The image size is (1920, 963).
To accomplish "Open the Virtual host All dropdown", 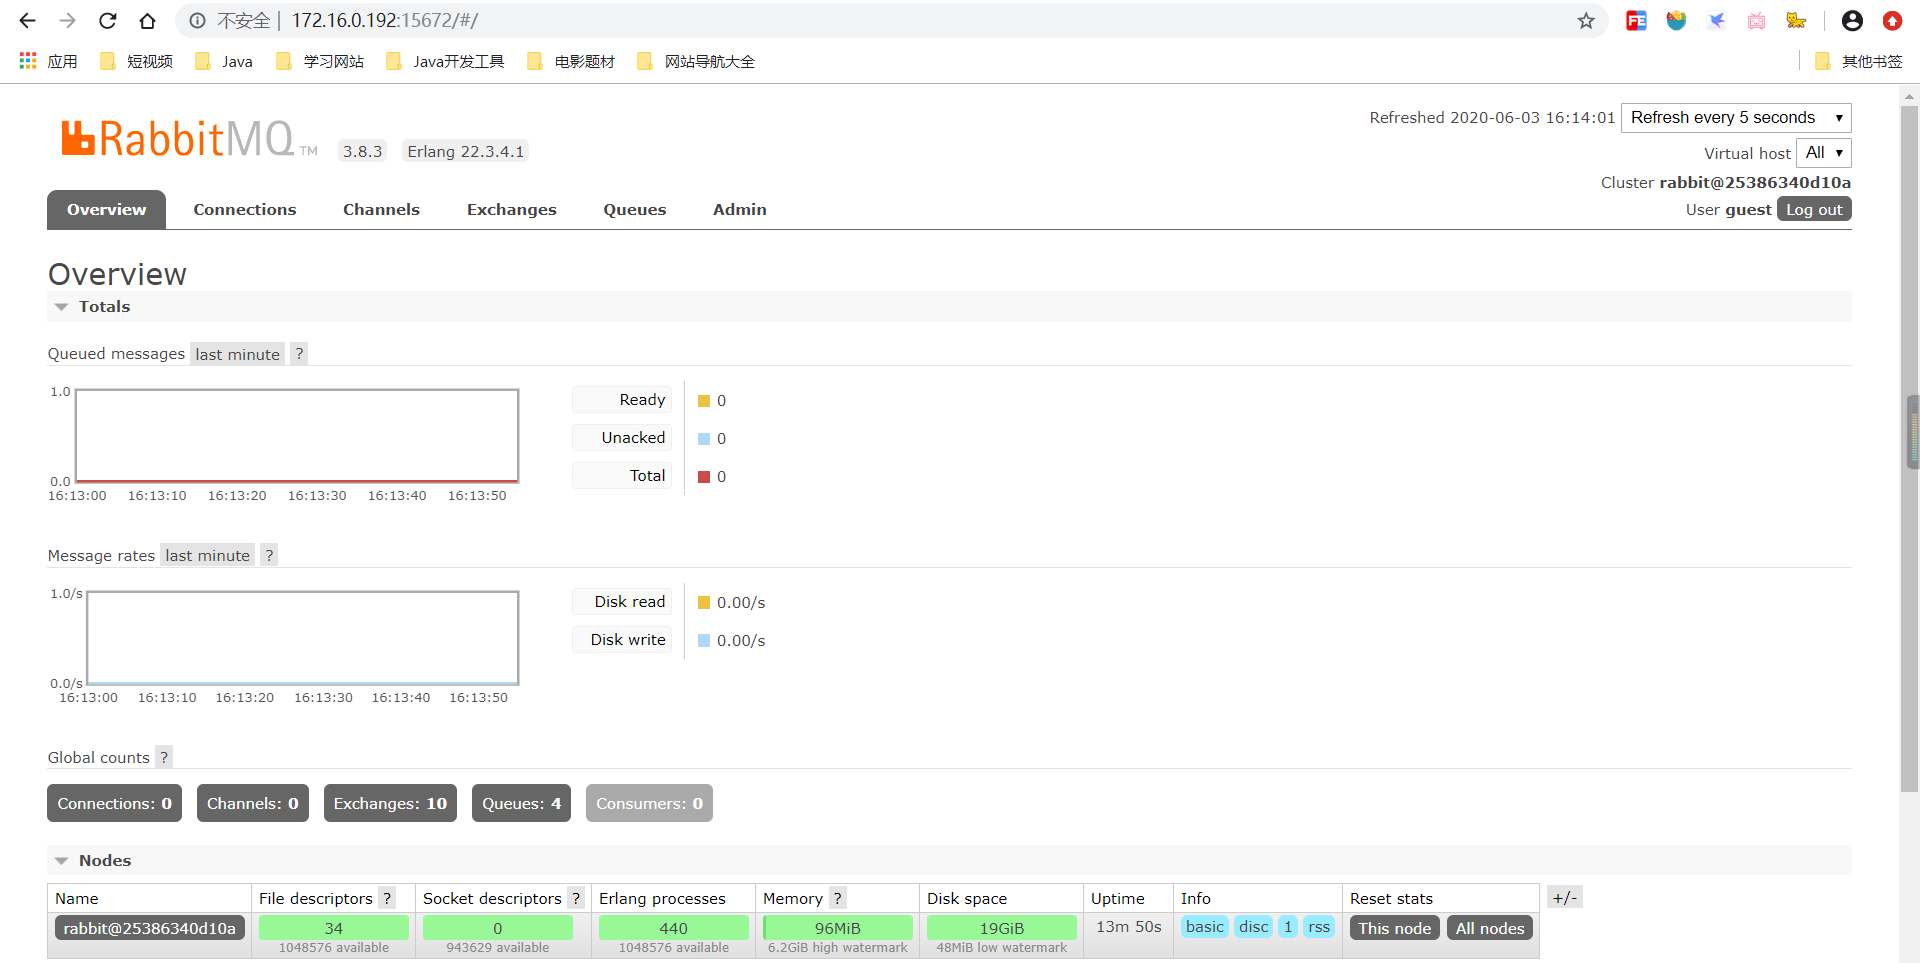I will click(1824, 153).
